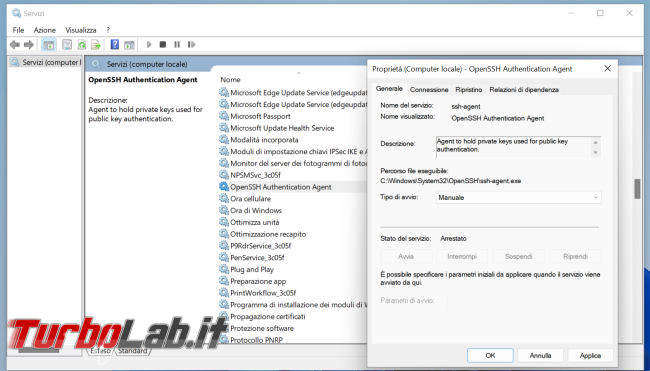This screenshot has height=371, width=650.
Task: Open the Help question mark toolbar icon
Action: click(x=115, y=44)
